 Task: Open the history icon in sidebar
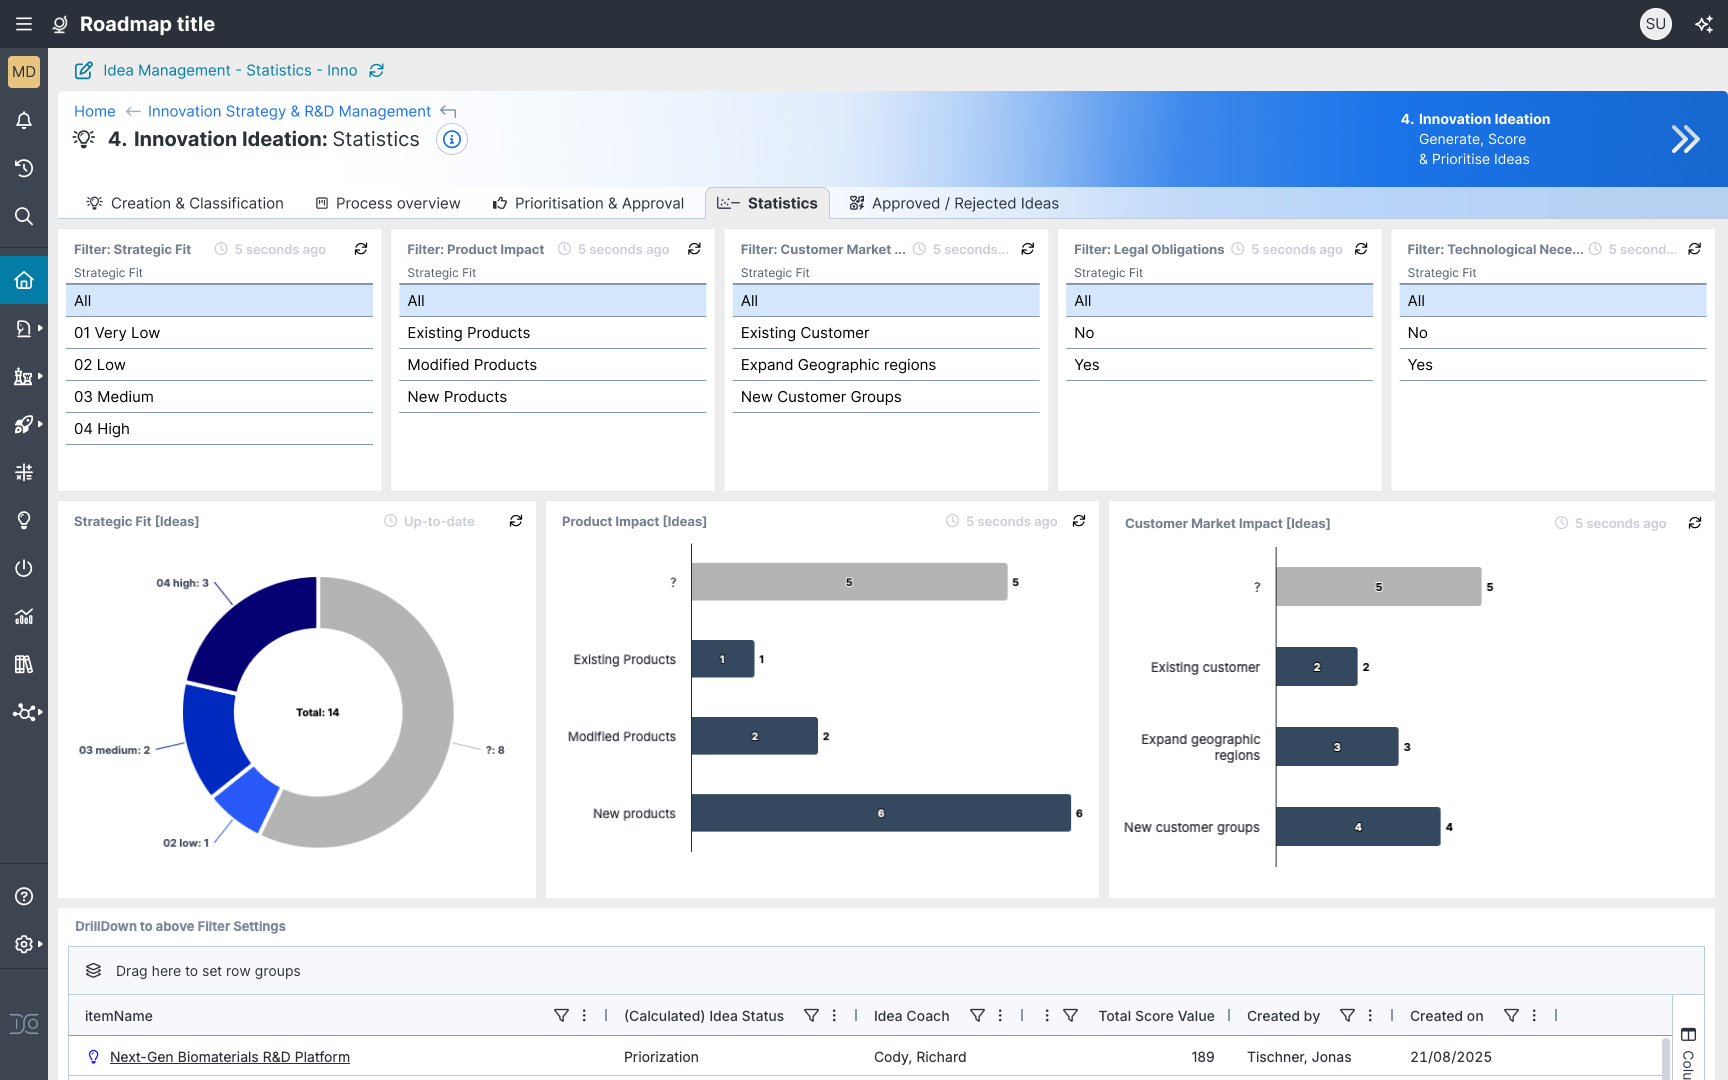point(24,168)
